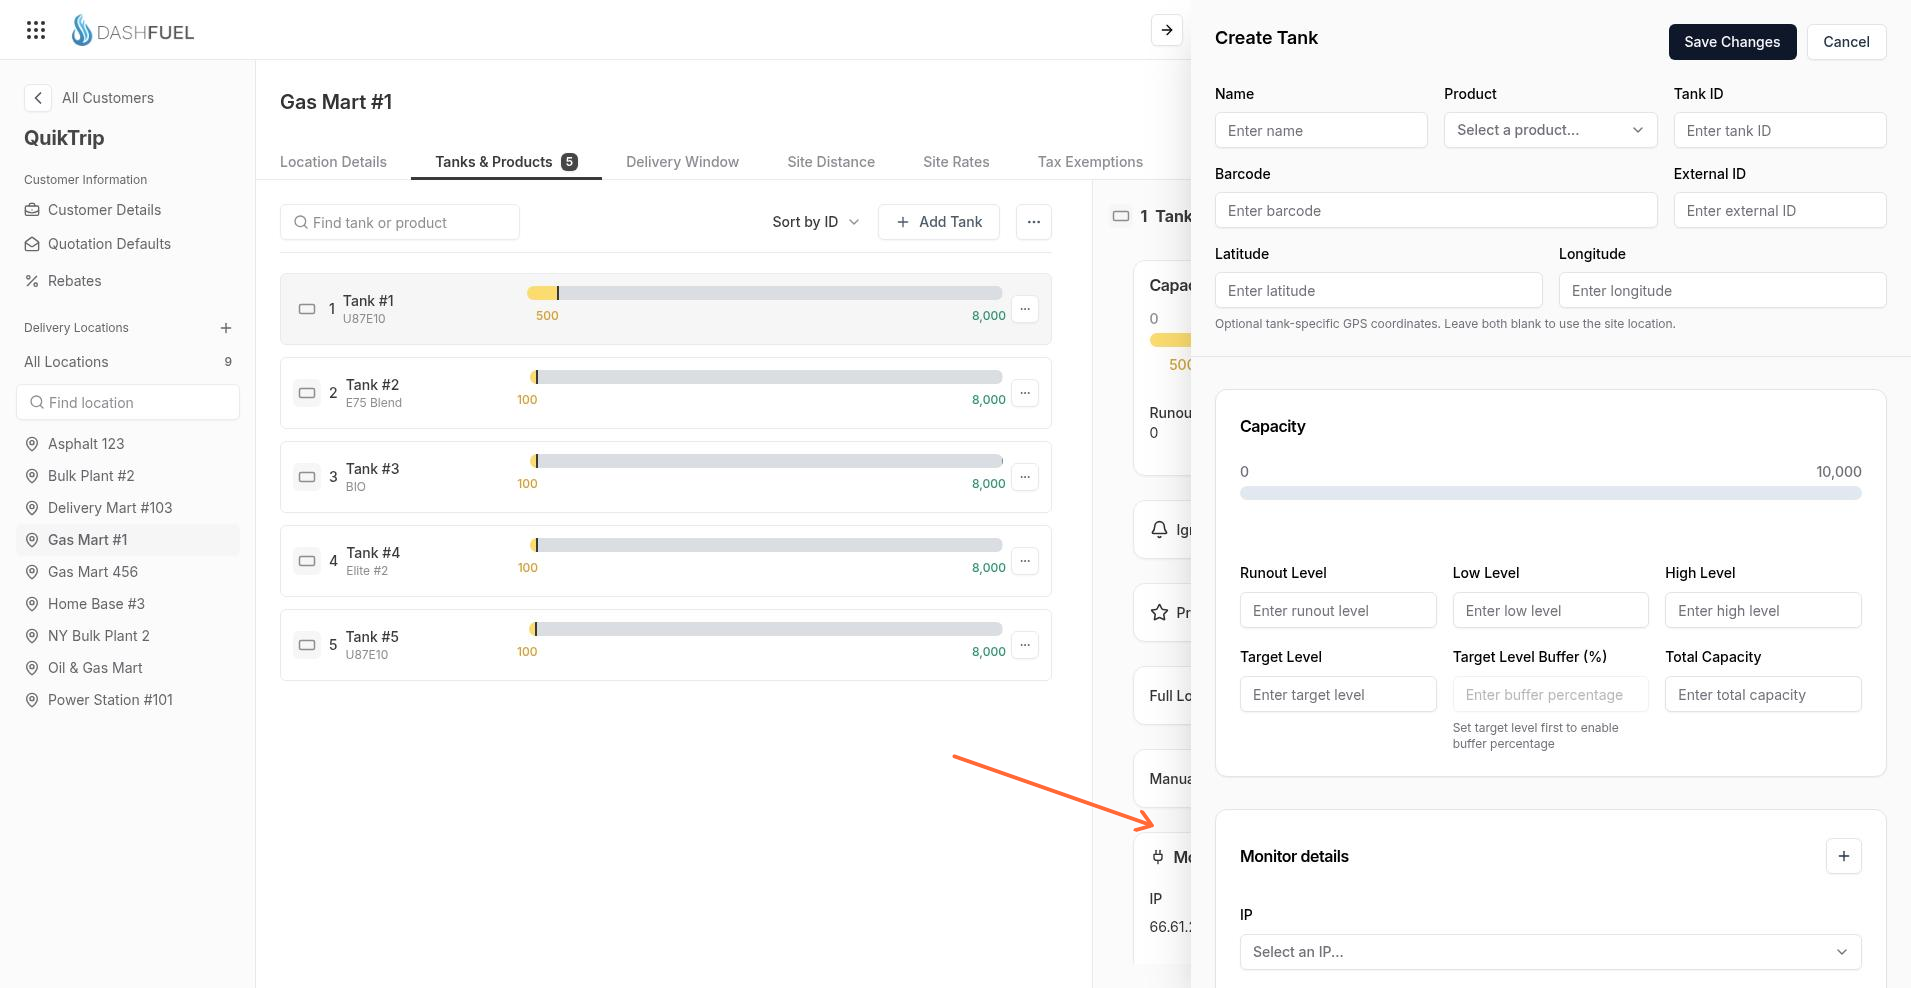This screenshot has height=988, width=1911.
Task: Click the Target Level input field
Action: (x=1338, y=694)
